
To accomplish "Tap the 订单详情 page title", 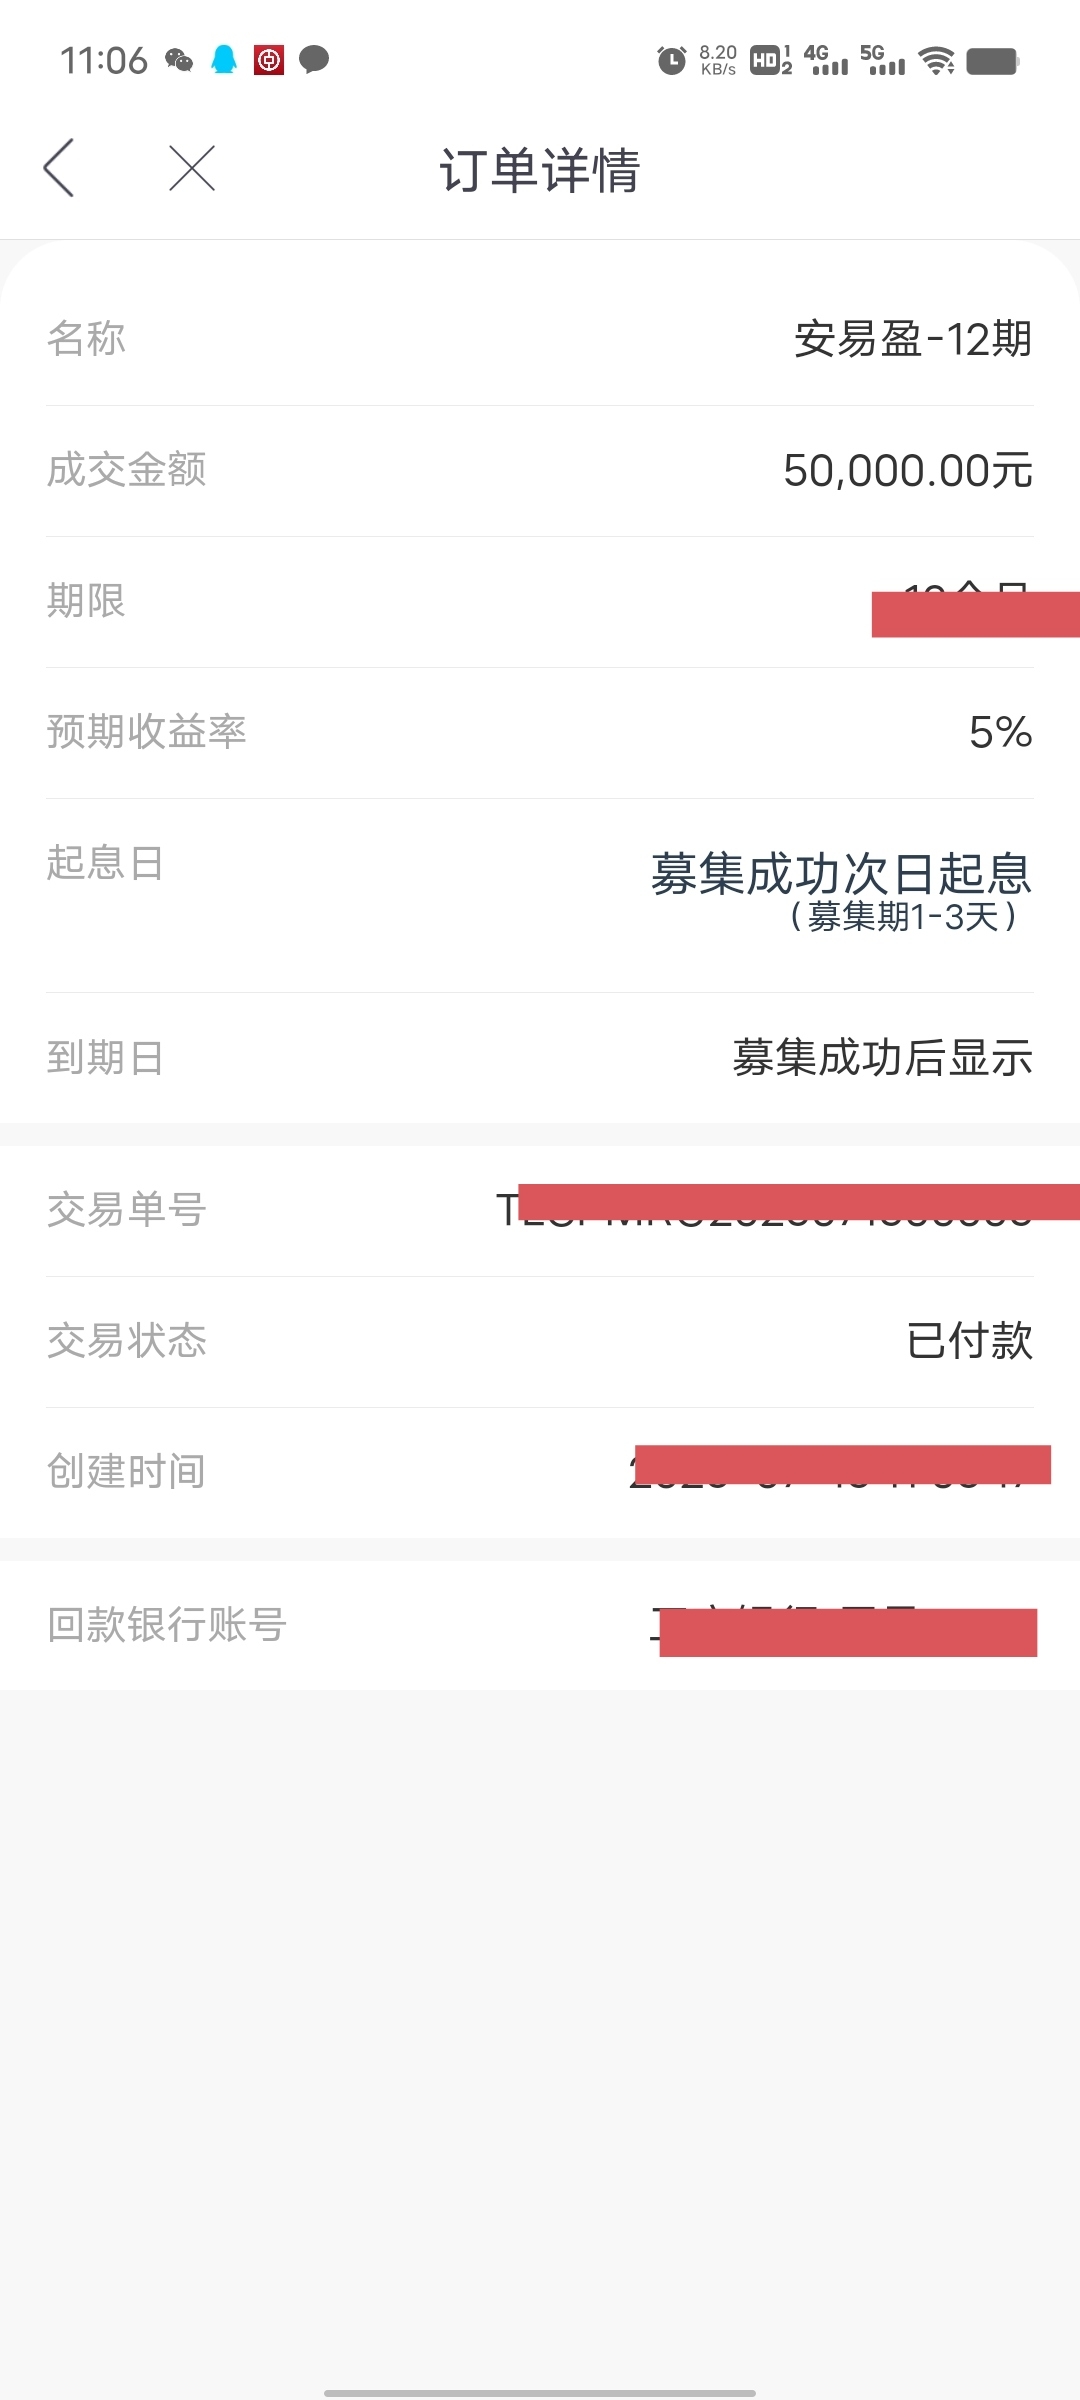I will point(540,169).
